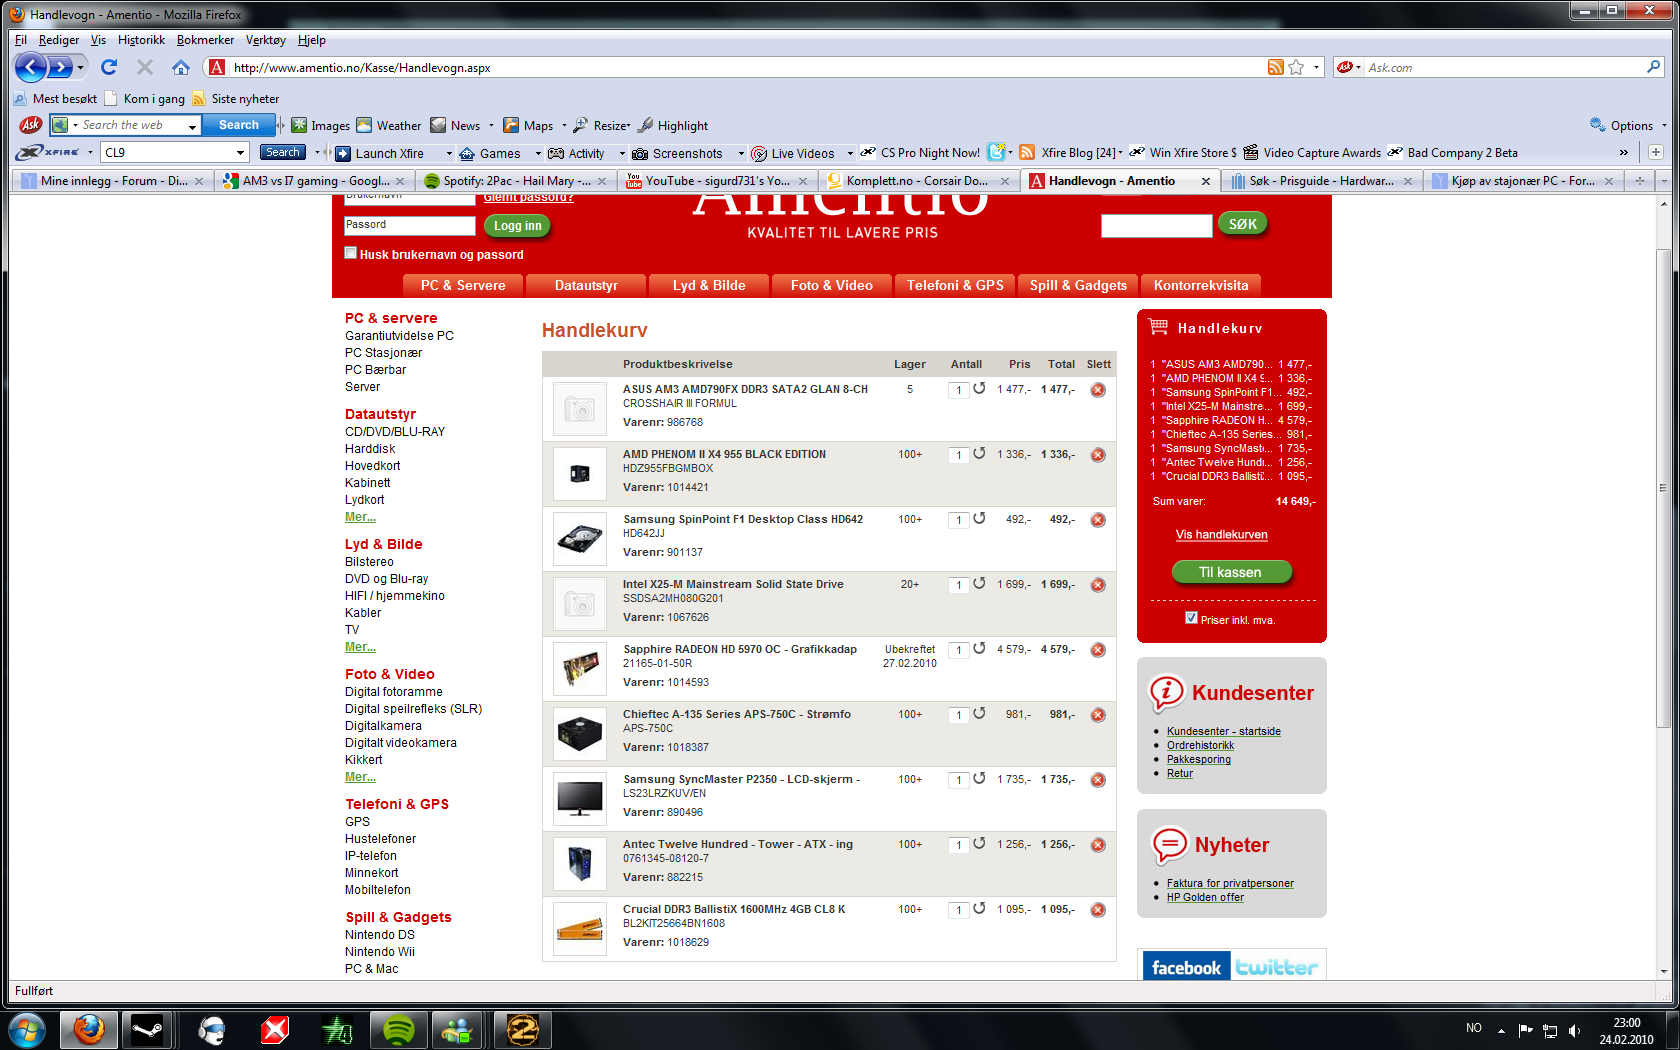Go to the Home page icon

pyautogui.click(x=181, y=67)
